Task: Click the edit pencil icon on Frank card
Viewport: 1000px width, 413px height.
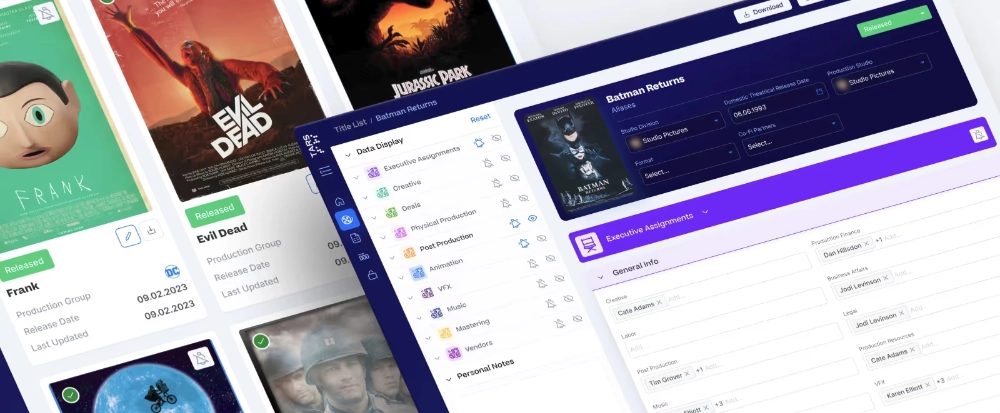Action: (128, 236)
